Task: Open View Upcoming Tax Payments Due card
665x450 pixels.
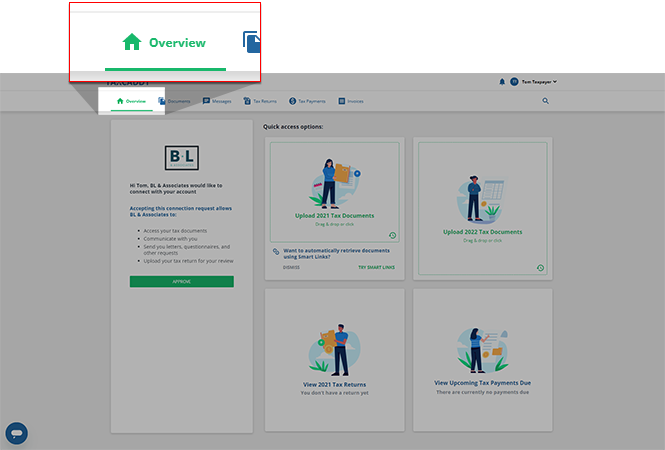Action: click(x=483, y=360)
